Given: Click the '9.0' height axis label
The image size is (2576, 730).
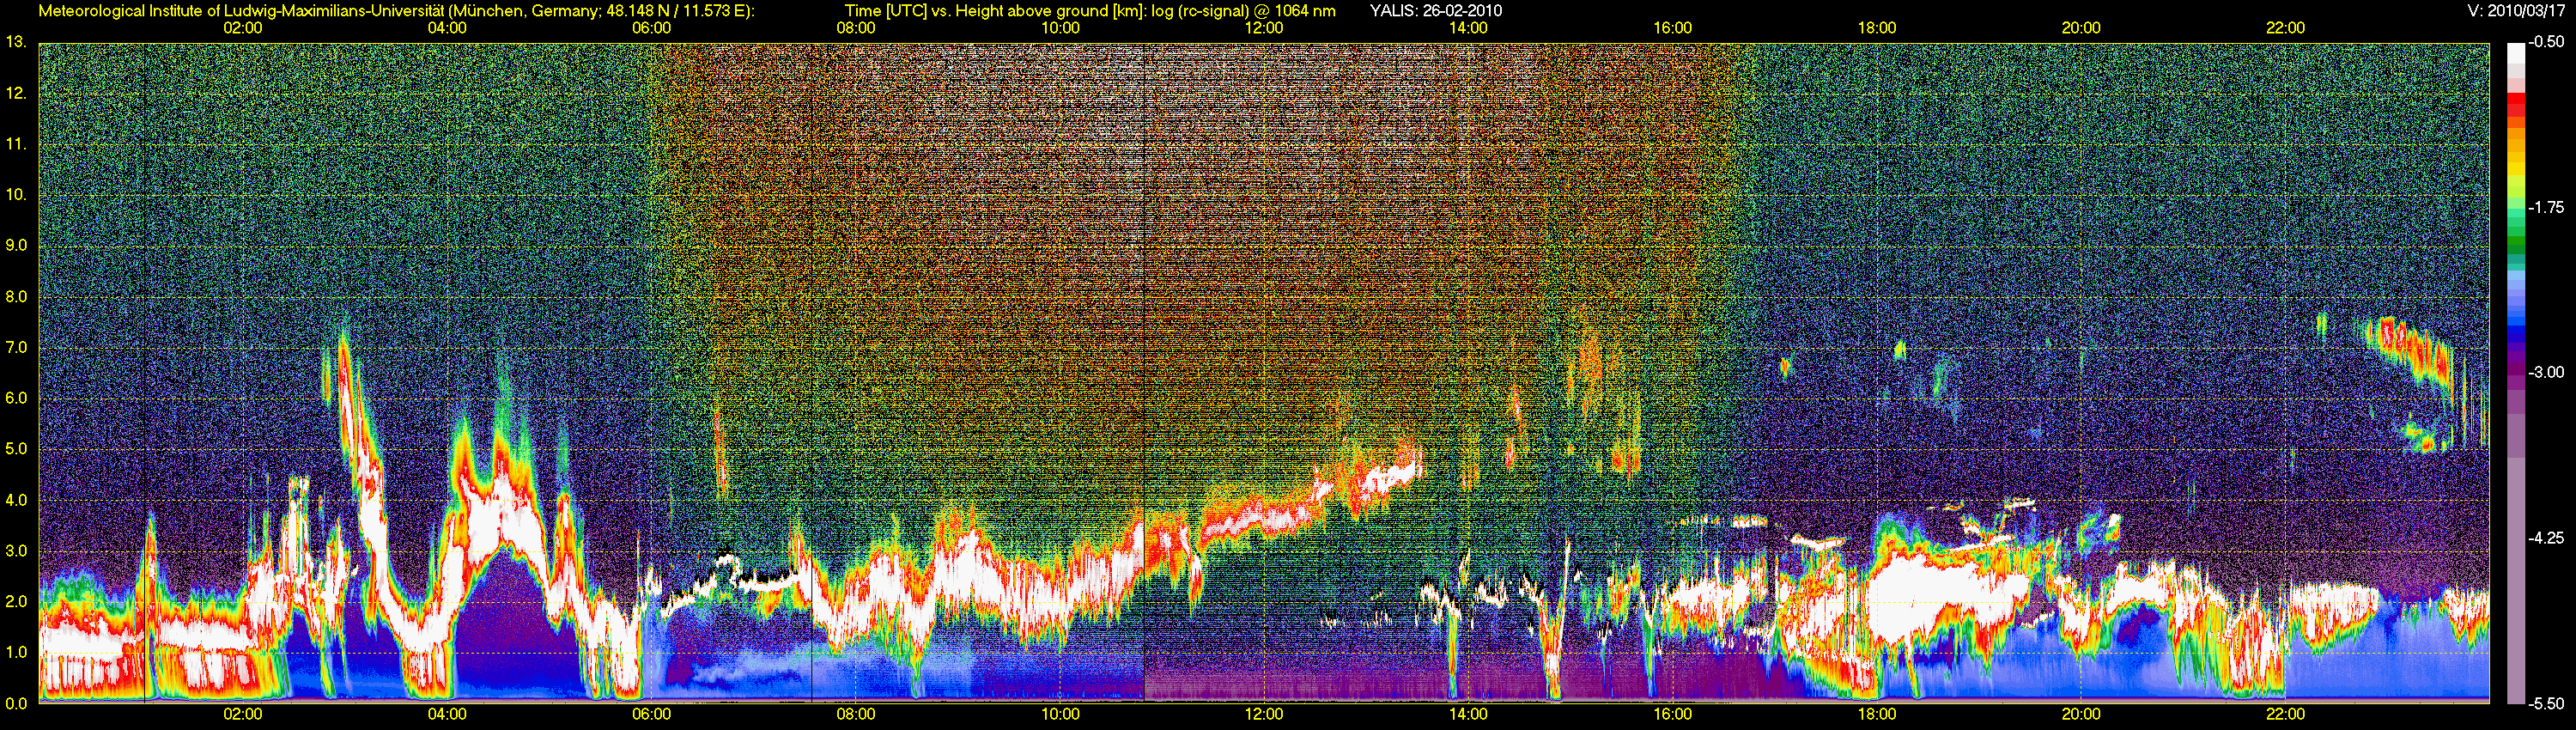Looking at the screenshot, I should pos(15,245).
